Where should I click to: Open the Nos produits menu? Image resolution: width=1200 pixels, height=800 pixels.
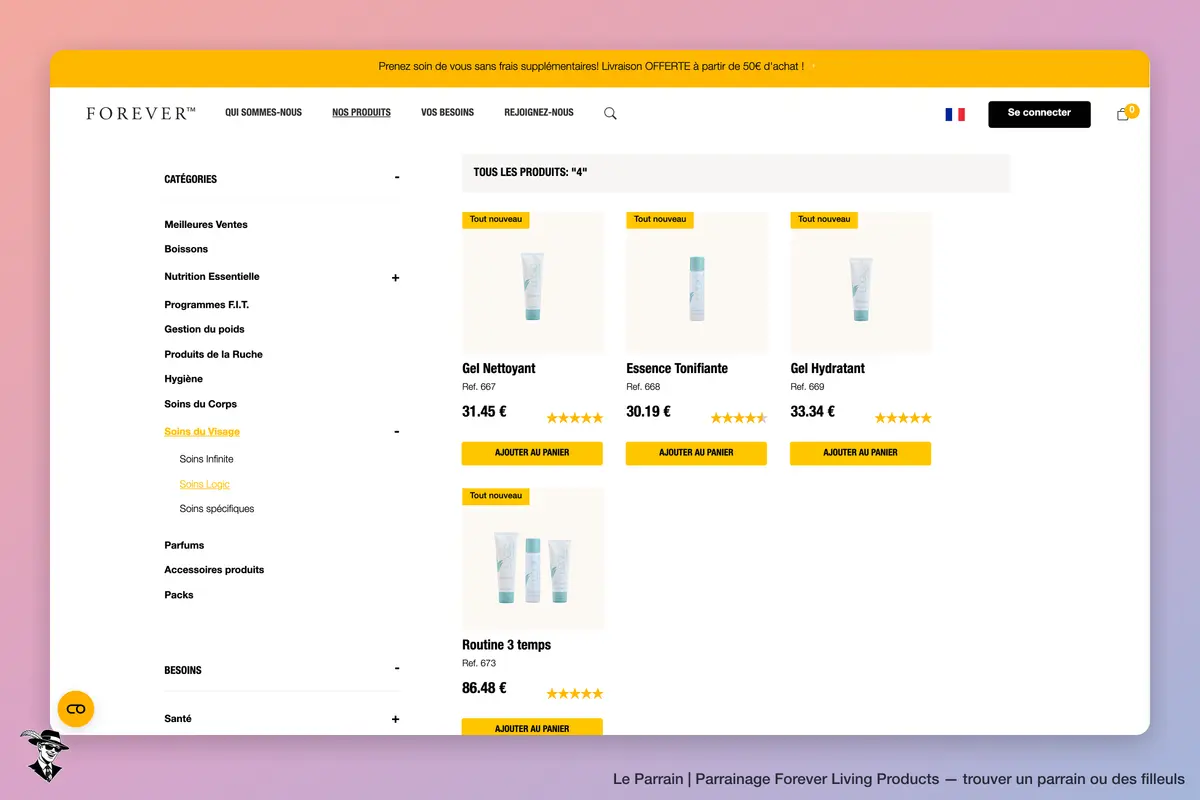tap(361, 113)
